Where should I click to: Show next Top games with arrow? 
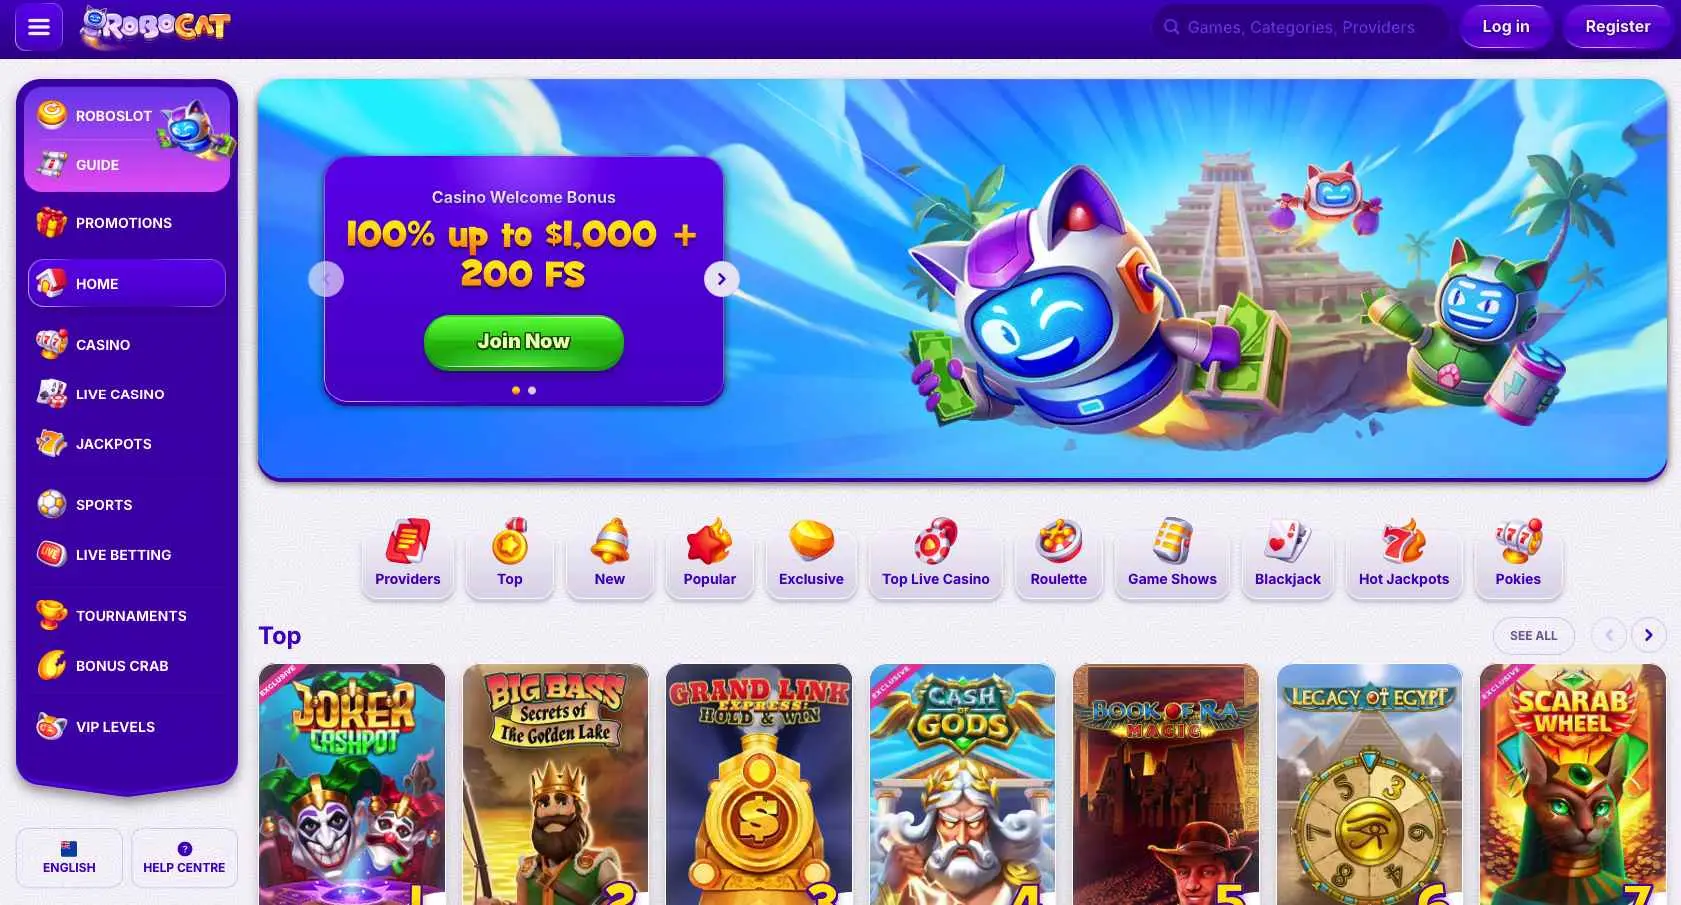pos(1648,635)
